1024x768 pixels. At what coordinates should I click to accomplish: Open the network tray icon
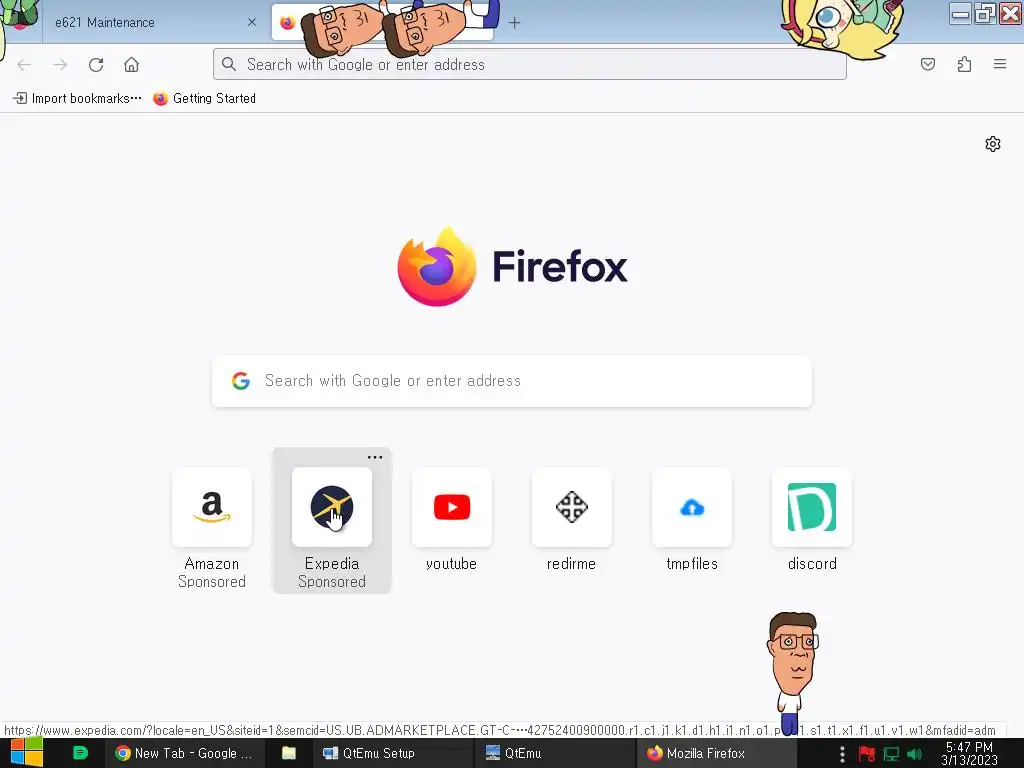pos(891,754)
